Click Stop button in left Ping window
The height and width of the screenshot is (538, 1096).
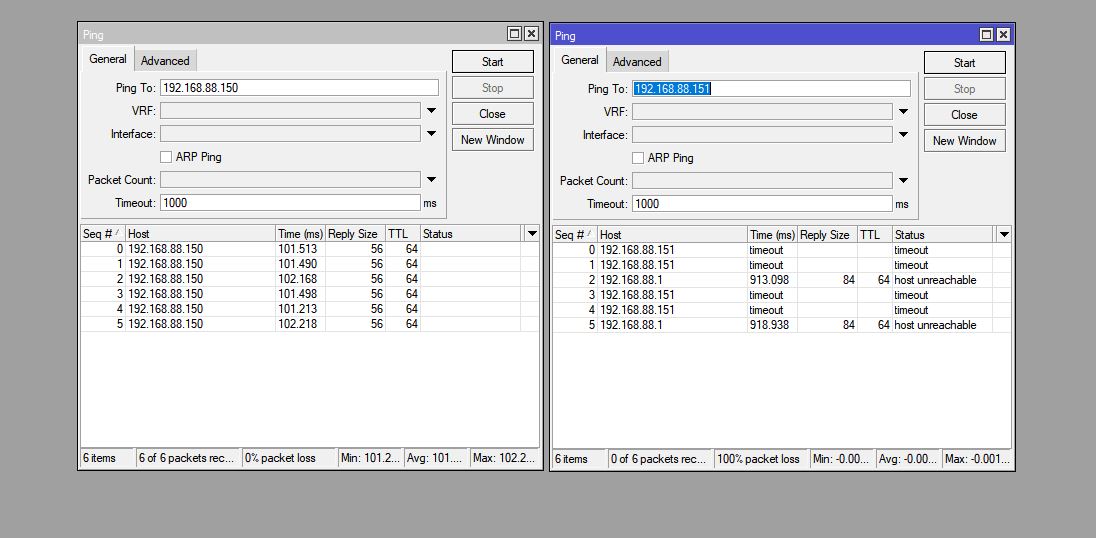coord(492,87)
